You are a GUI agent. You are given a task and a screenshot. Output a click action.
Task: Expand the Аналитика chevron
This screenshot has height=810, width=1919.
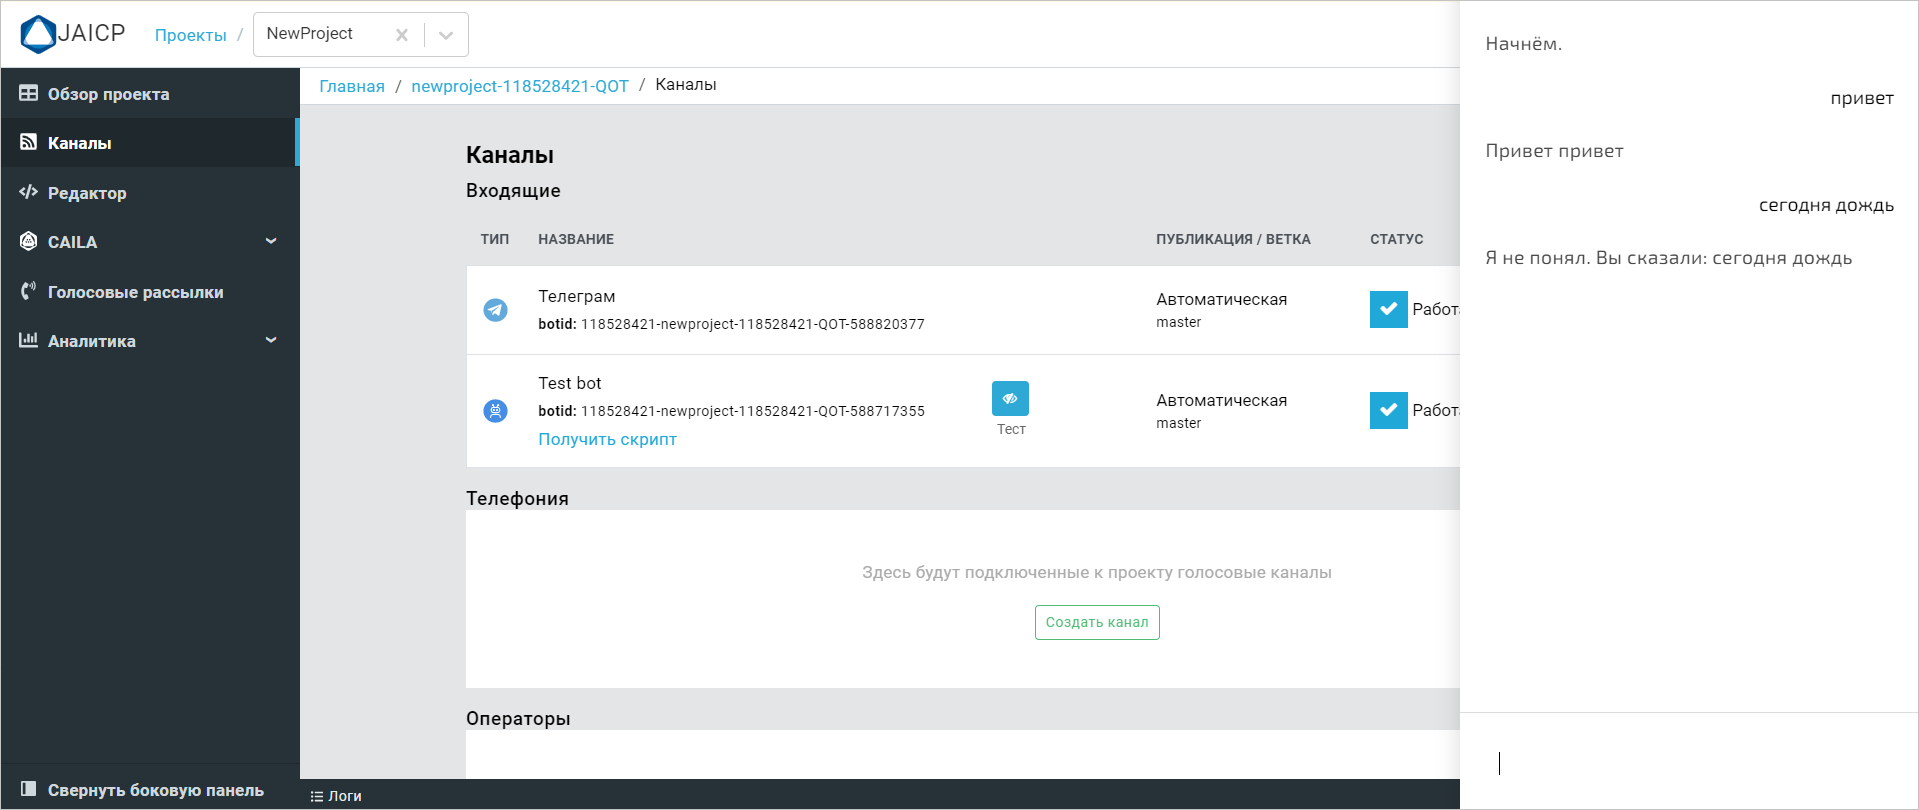271,340
